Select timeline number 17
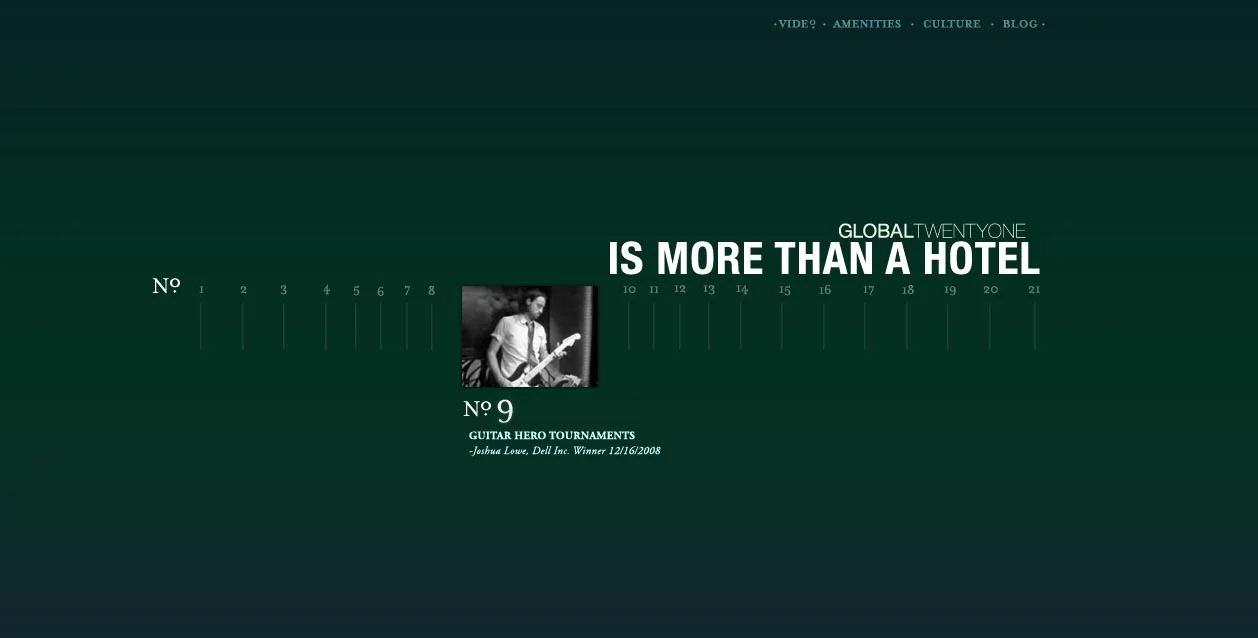1258x638 pixels. pyautogui.click(x=868, y=290)
